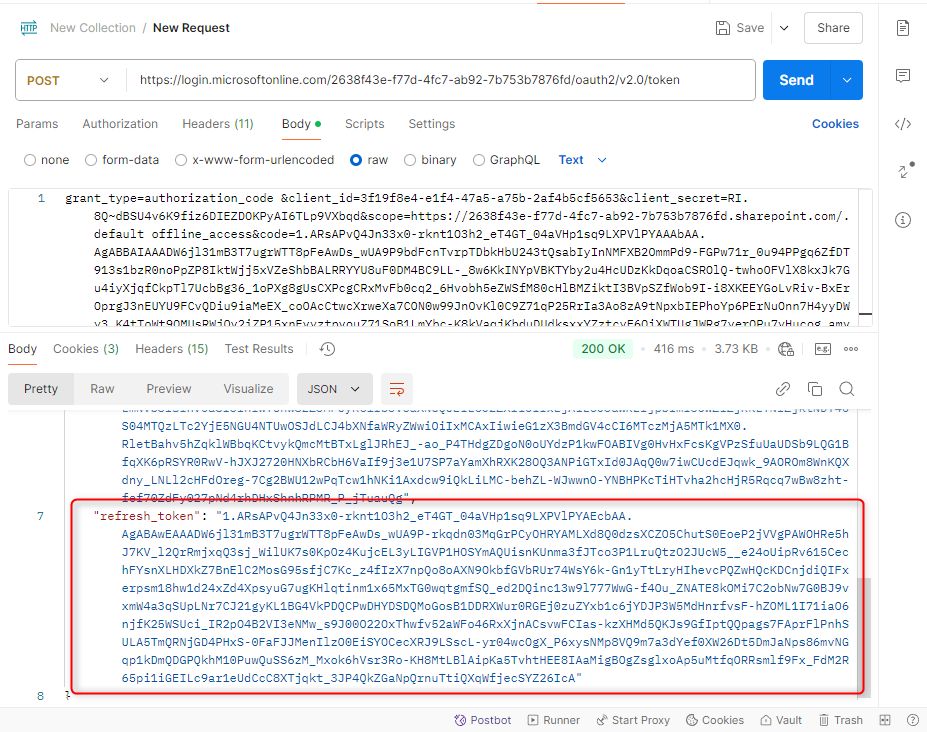Open the Comments icon in right sidebar

click(x=903, y=76)
